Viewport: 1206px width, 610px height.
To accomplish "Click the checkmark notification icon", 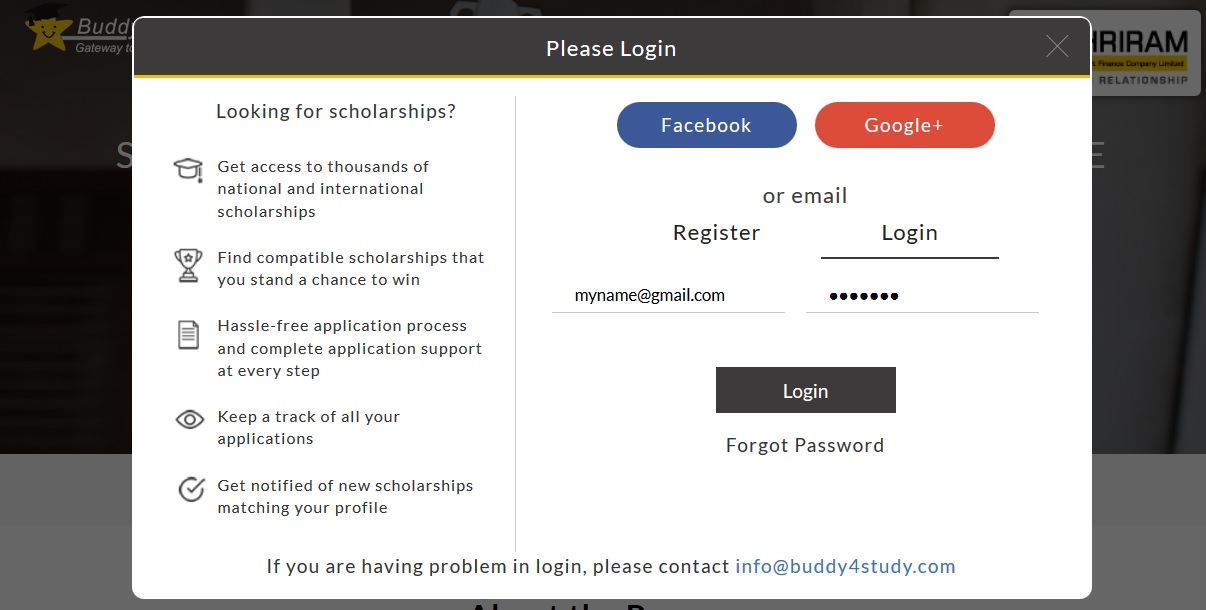I will [190, 489].
